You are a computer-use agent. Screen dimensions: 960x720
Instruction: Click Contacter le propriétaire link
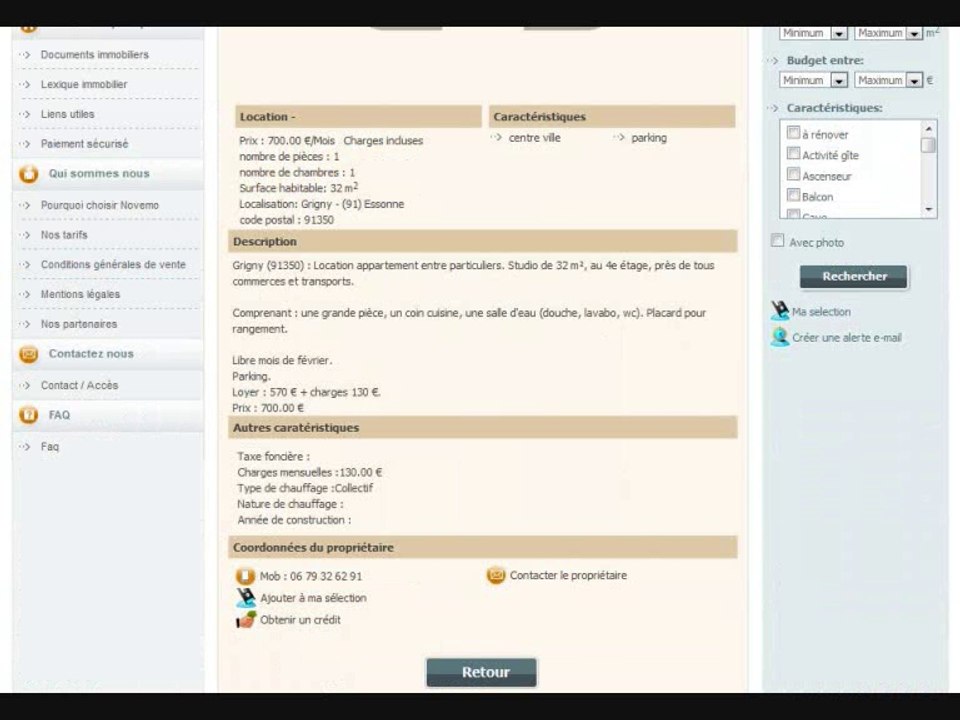[x=568, y=576]
